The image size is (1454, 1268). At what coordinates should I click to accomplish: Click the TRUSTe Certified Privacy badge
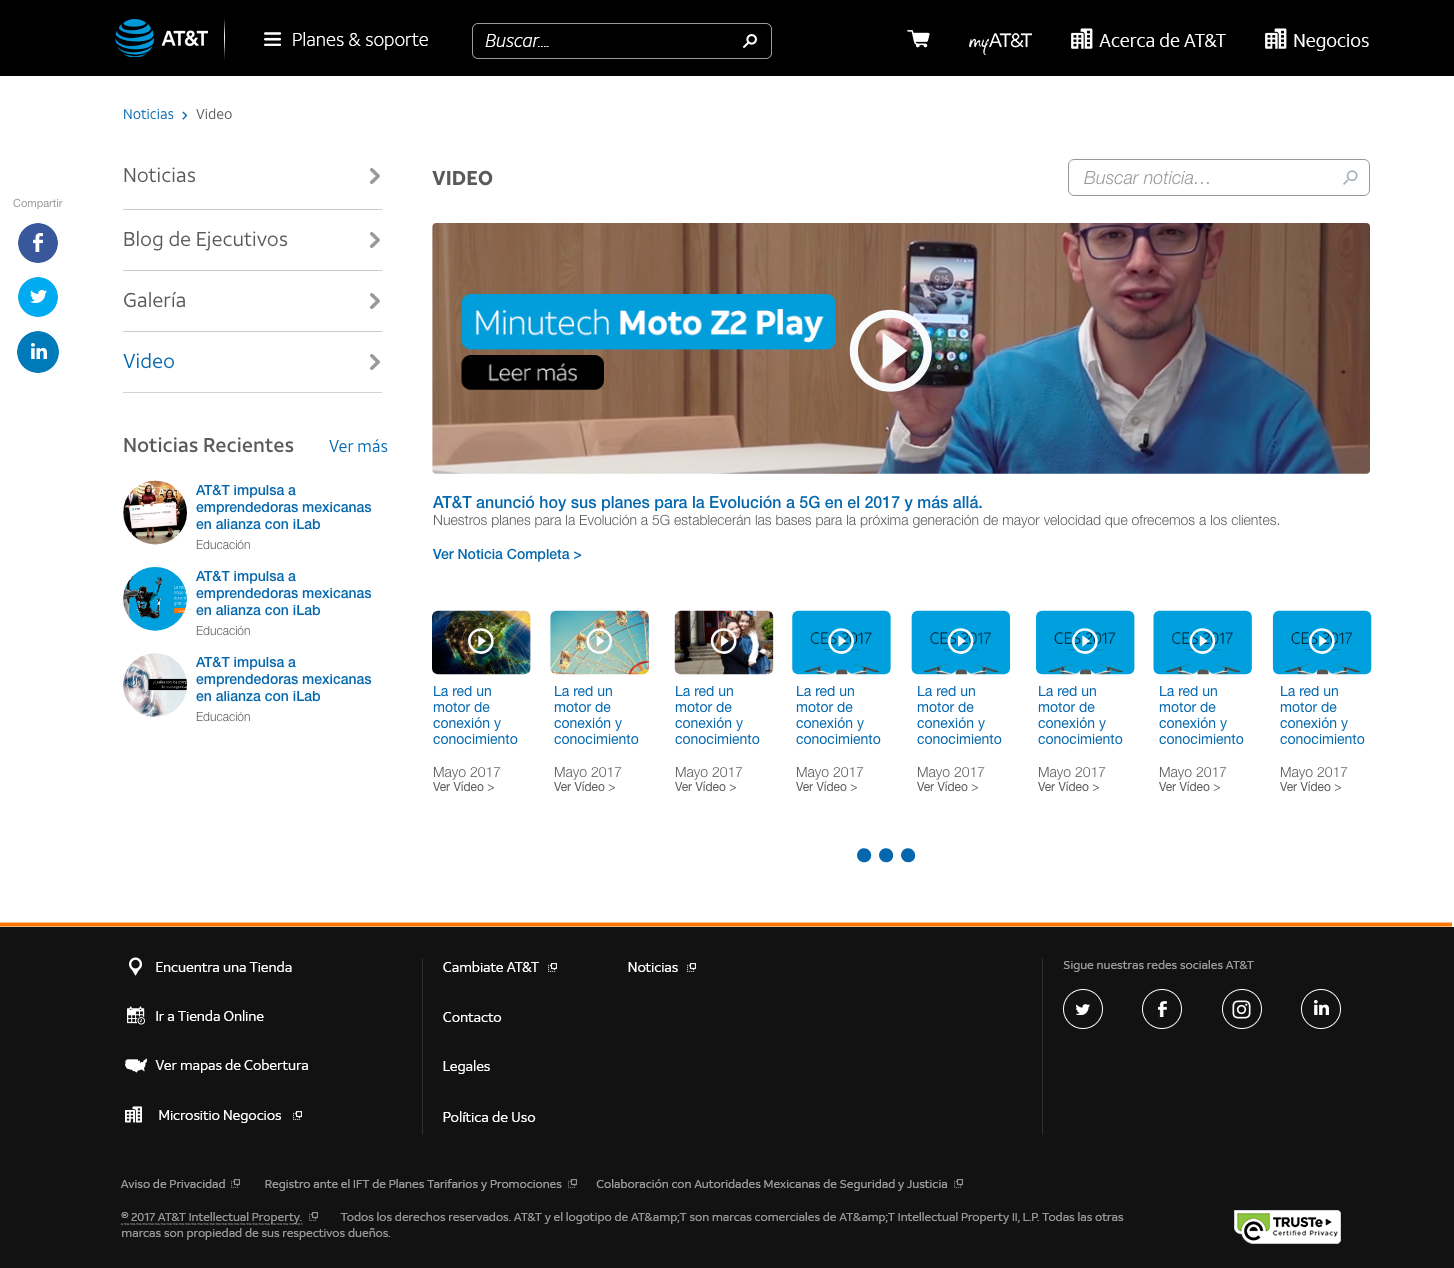(1288, 1227)
